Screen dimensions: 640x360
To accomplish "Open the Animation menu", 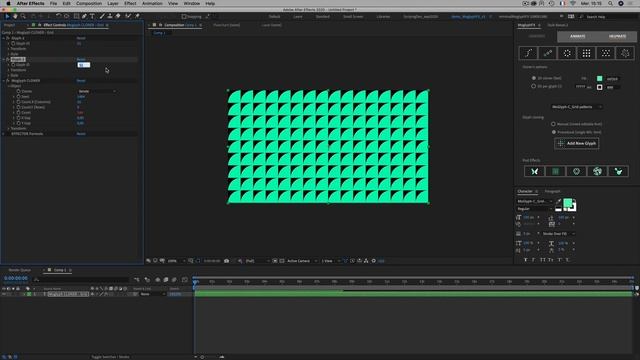I will click(x=152, y=3).
